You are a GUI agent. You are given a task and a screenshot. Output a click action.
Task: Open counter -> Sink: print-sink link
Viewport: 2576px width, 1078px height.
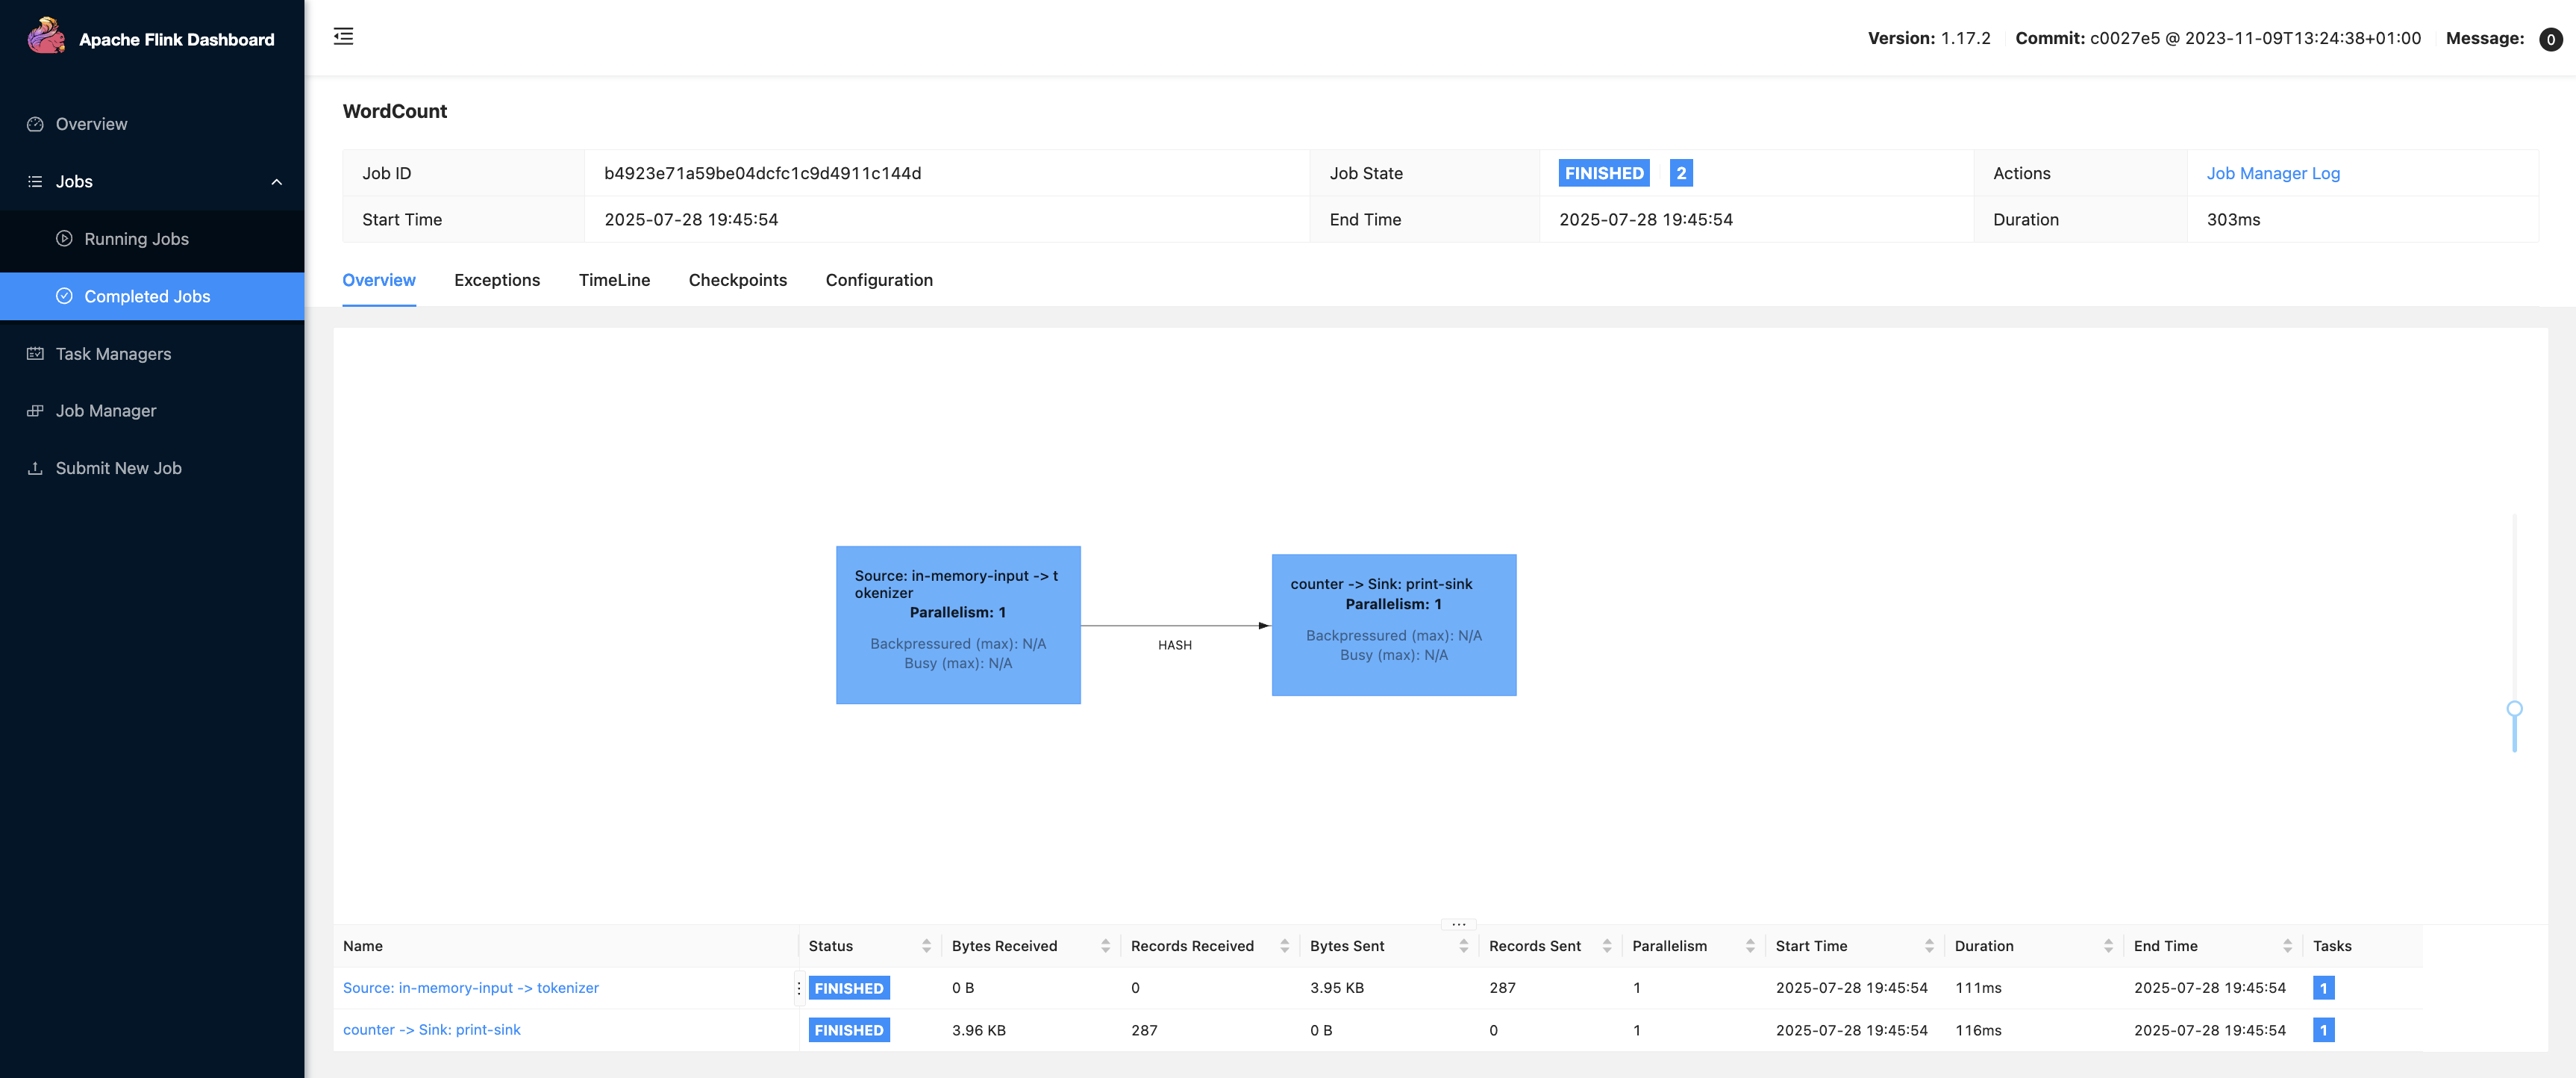tap(431, 1030)
